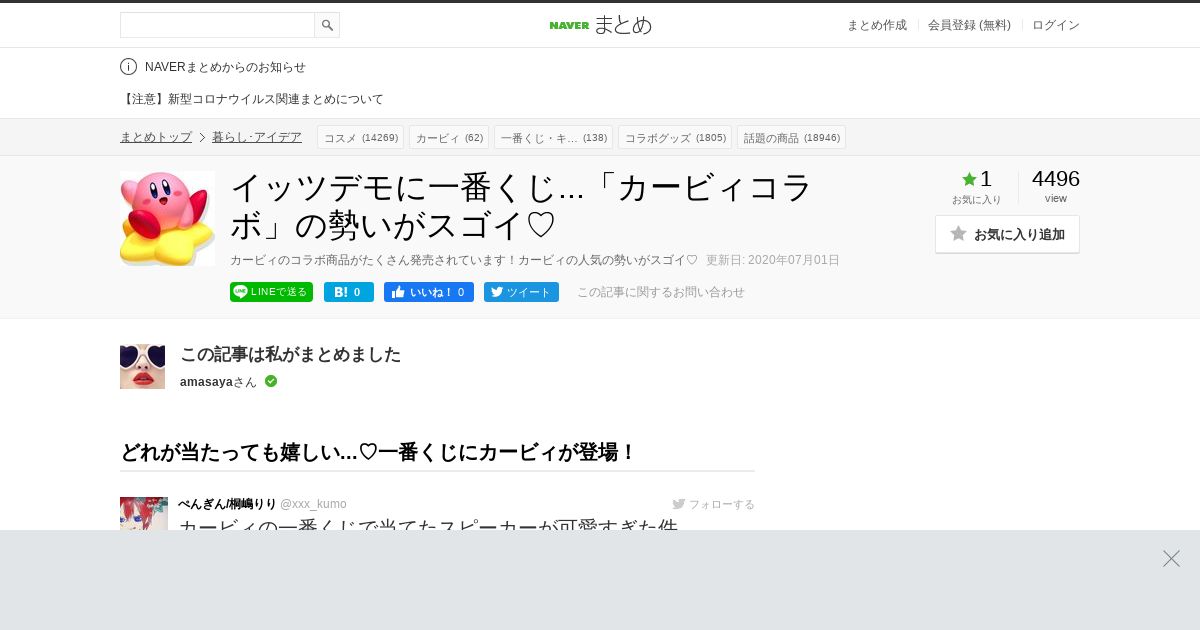Screen dimensions: 1200x630
Task: Open まとめ作成 link
Action: click(877, 25)
